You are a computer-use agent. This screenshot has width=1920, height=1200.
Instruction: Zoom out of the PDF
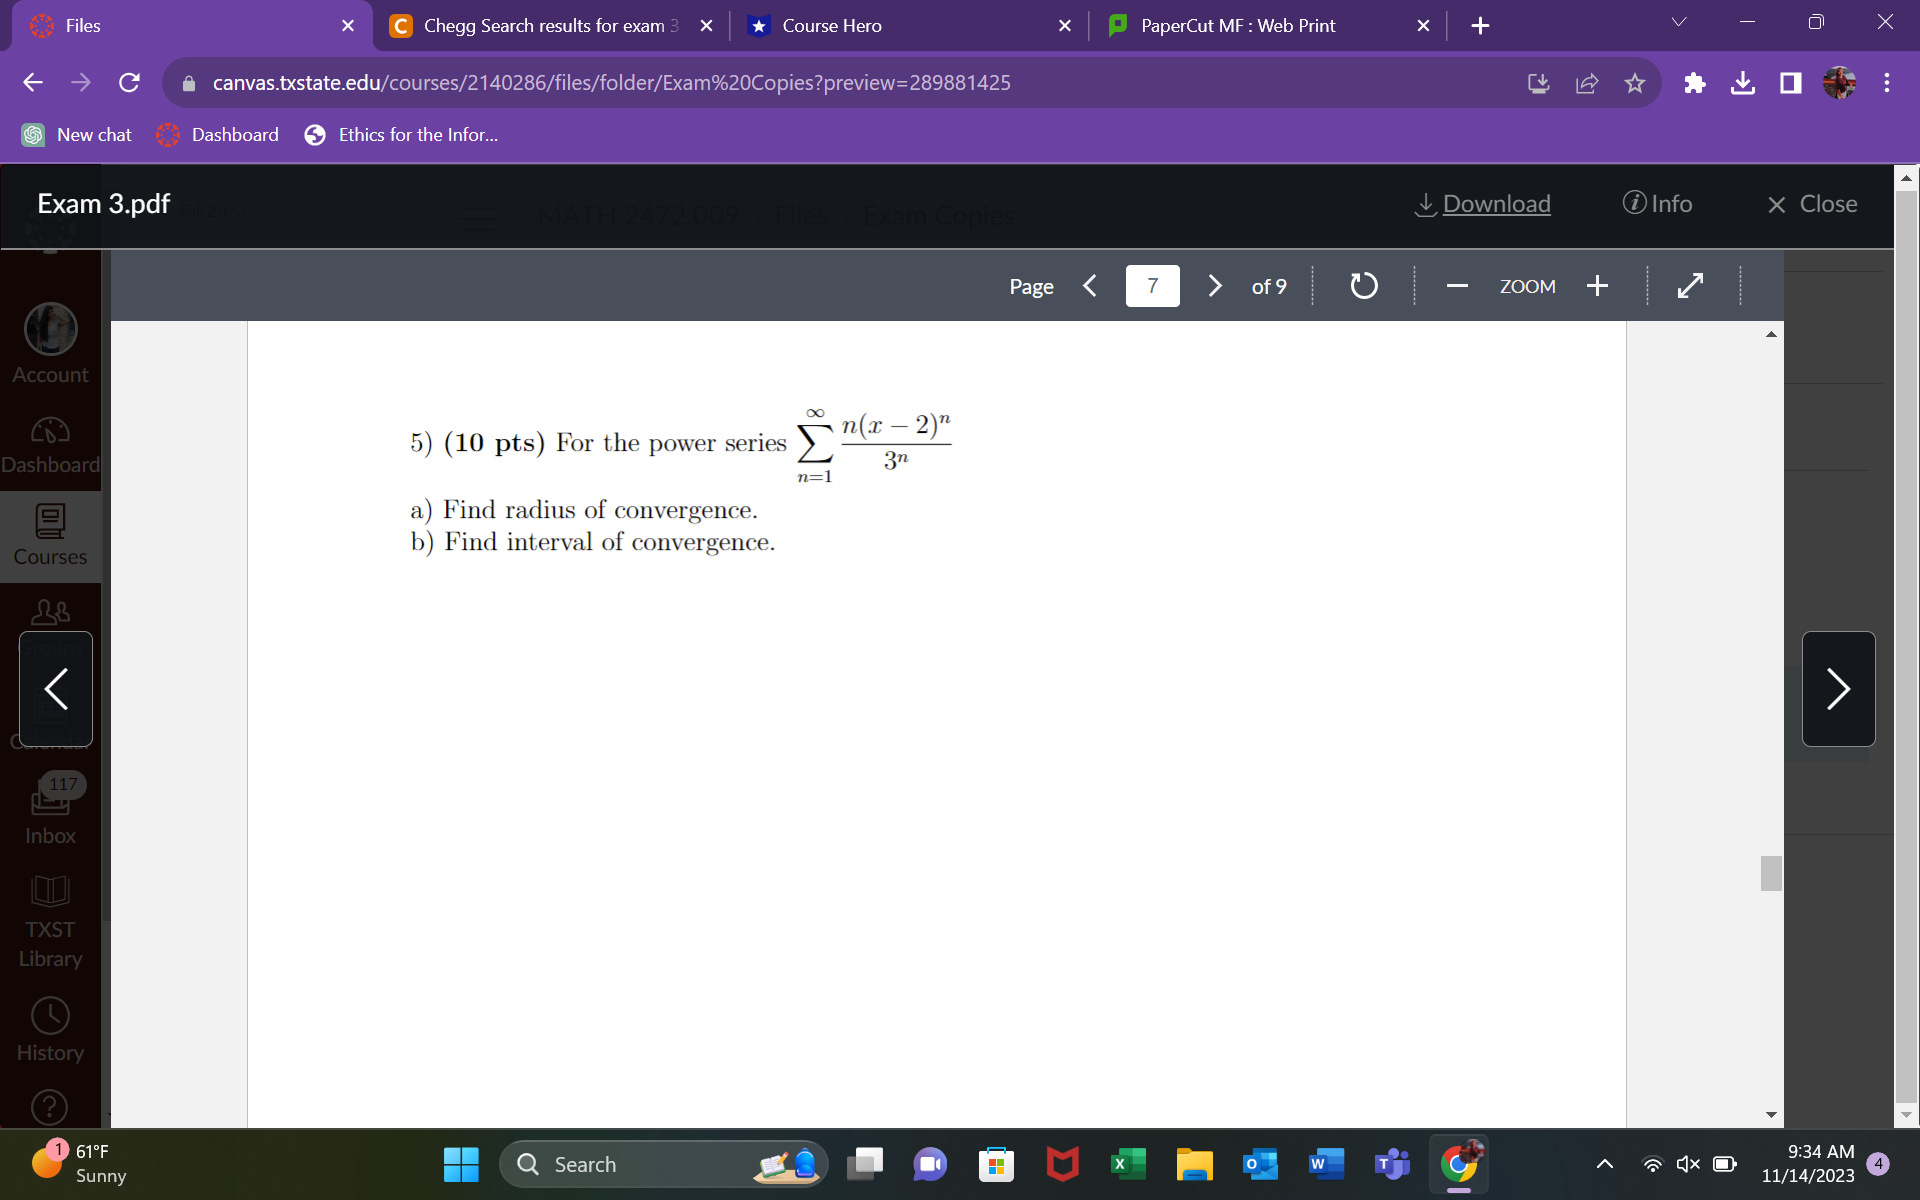pos(1456,286)
